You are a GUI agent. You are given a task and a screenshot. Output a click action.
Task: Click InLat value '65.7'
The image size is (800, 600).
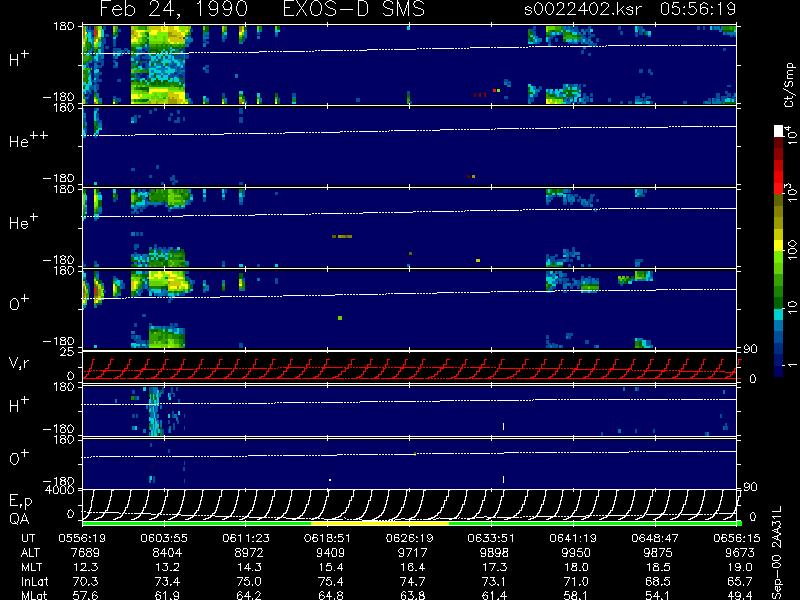(740, 581)
